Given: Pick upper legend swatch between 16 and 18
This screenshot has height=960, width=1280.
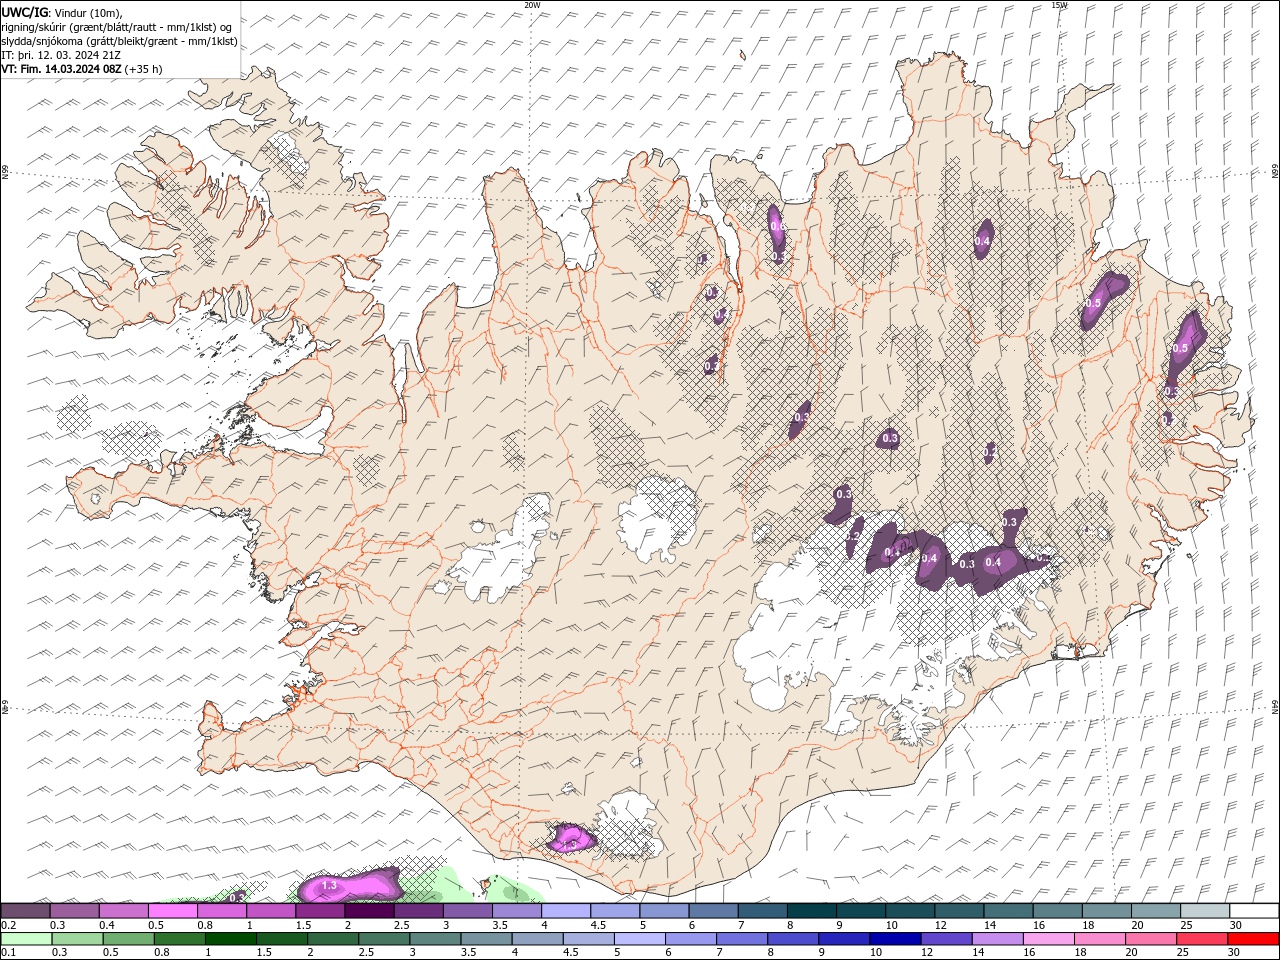Looking at the screenshot, I should coord(1058,911).
